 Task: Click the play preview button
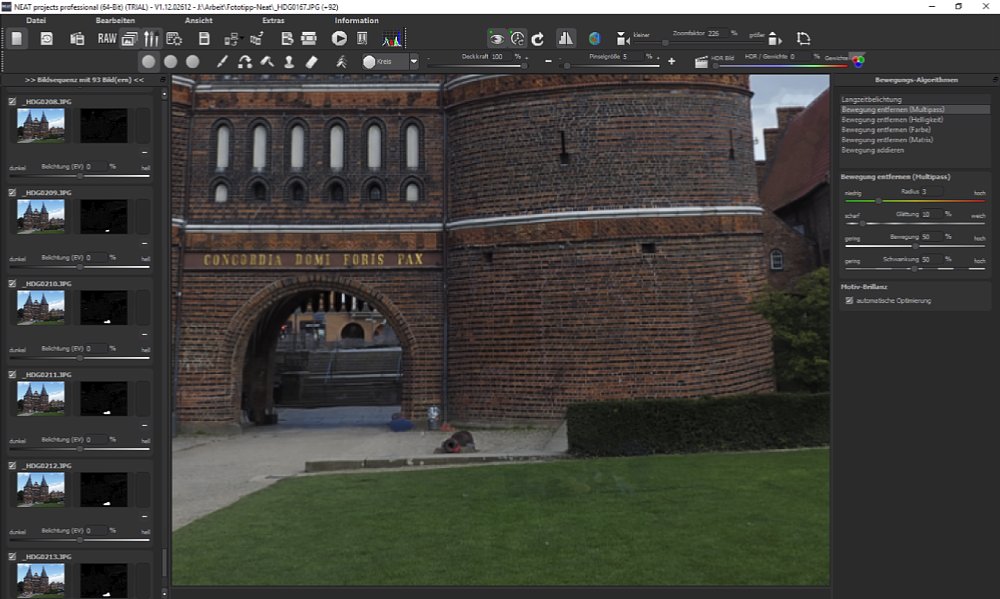coord(339,39)
